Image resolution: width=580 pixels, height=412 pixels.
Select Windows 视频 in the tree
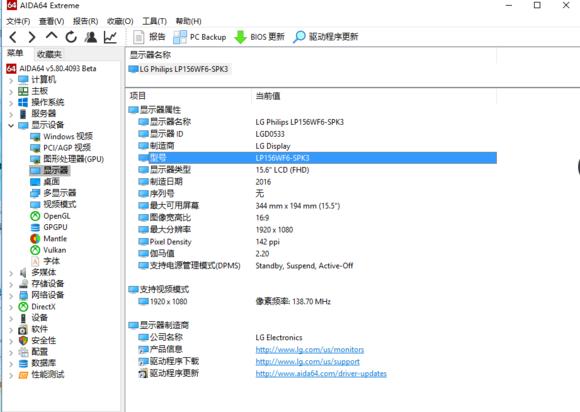pyautogui.click(x=61, y=136)
